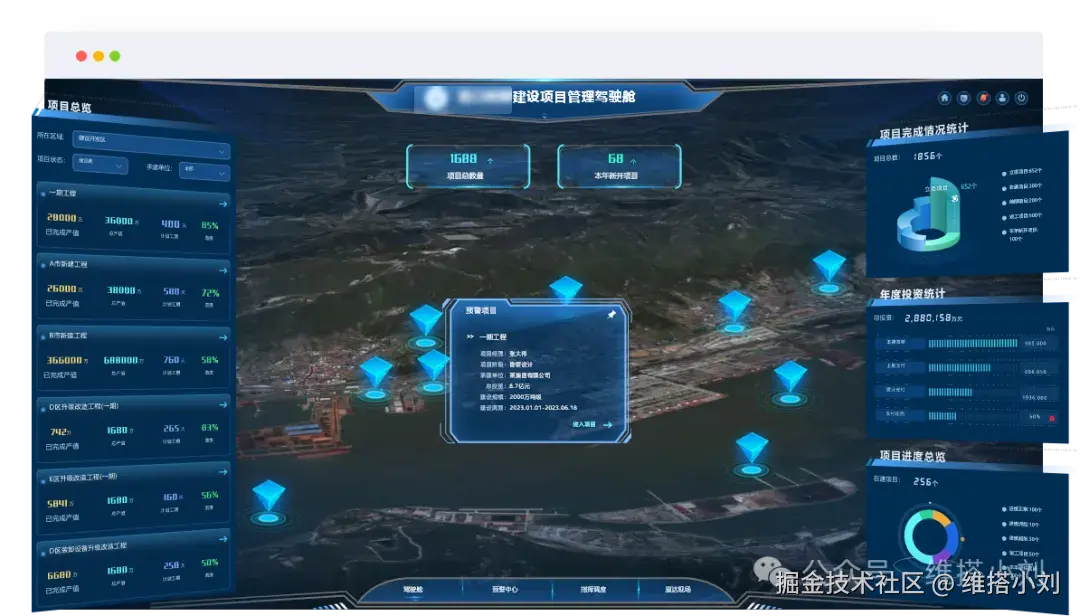Click A市新建工程 card title
The image size is (1080, 616).
[x=68, y=265]
